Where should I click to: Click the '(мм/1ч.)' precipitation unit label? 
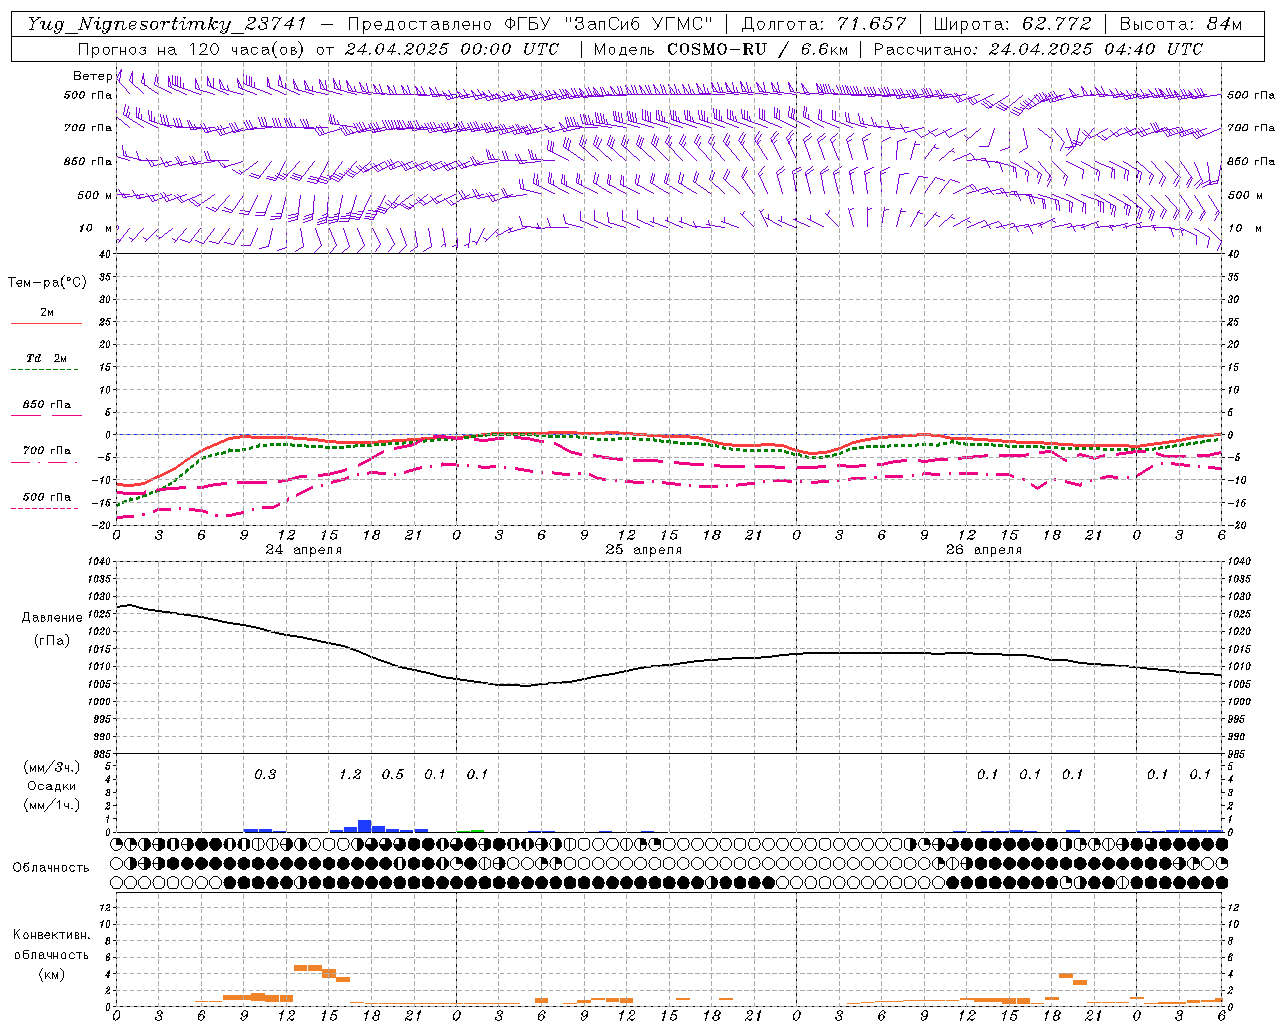point(52,804)
